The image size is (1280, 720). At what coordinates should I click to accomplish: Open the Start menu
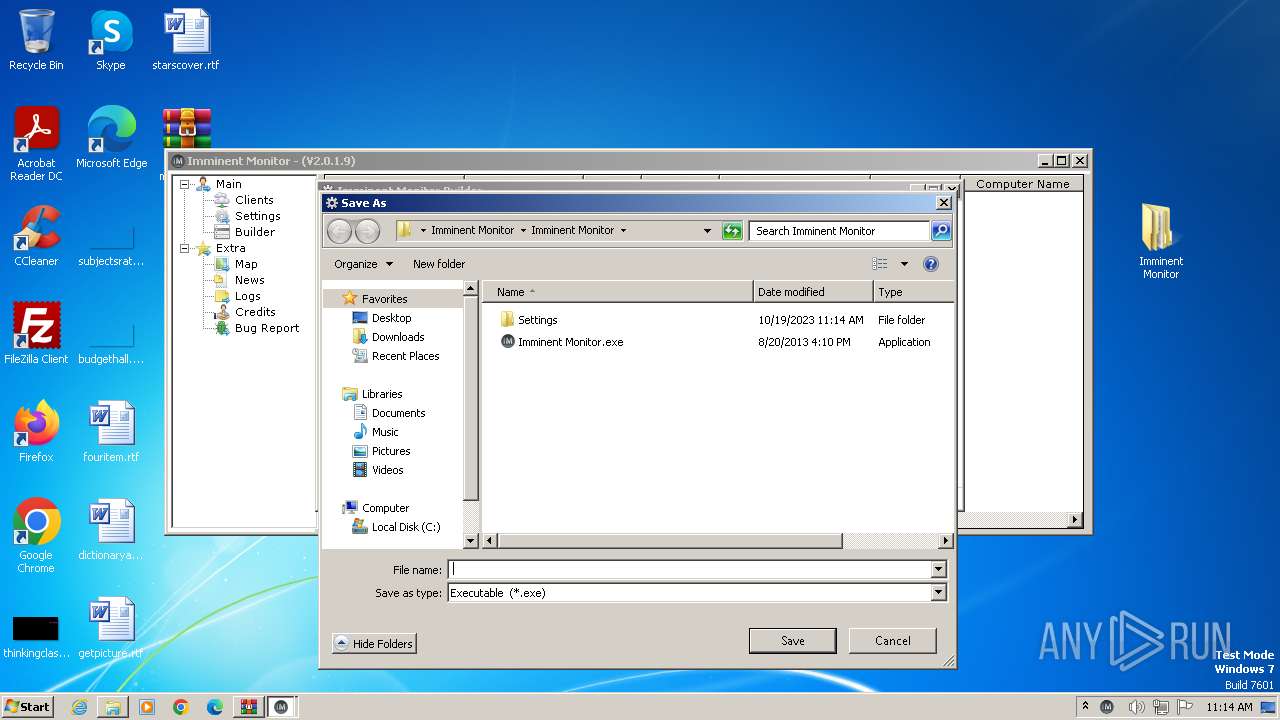[x=28, y=707]
